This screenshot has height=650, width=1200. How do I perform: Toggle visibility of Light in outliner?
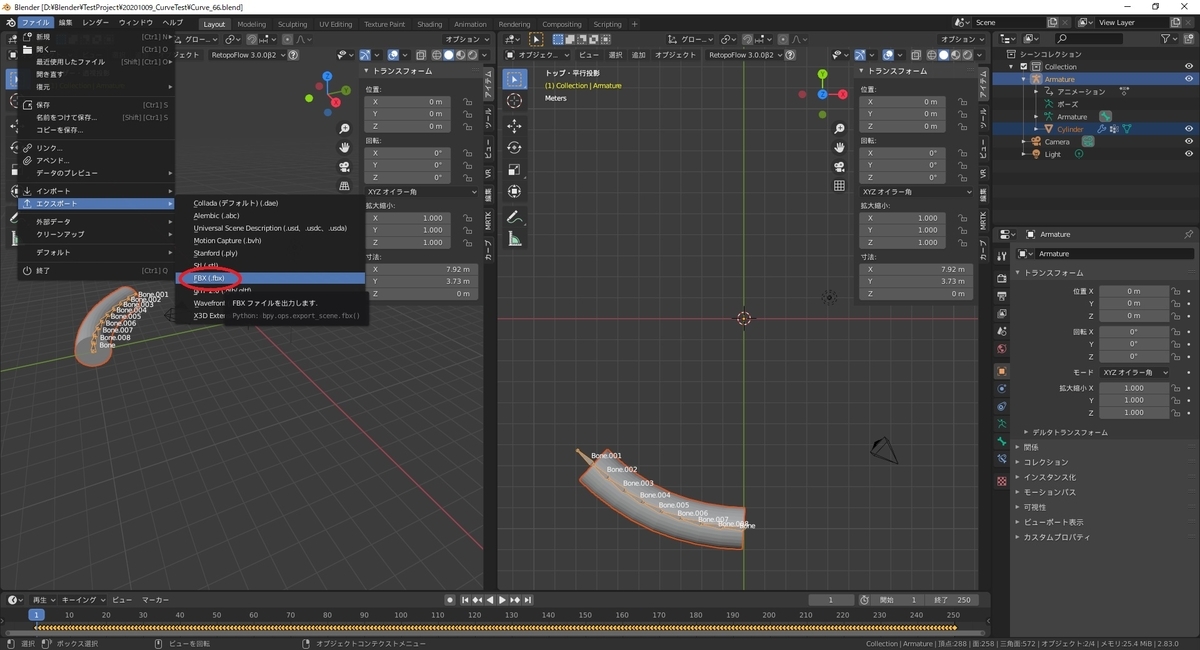1189,154
